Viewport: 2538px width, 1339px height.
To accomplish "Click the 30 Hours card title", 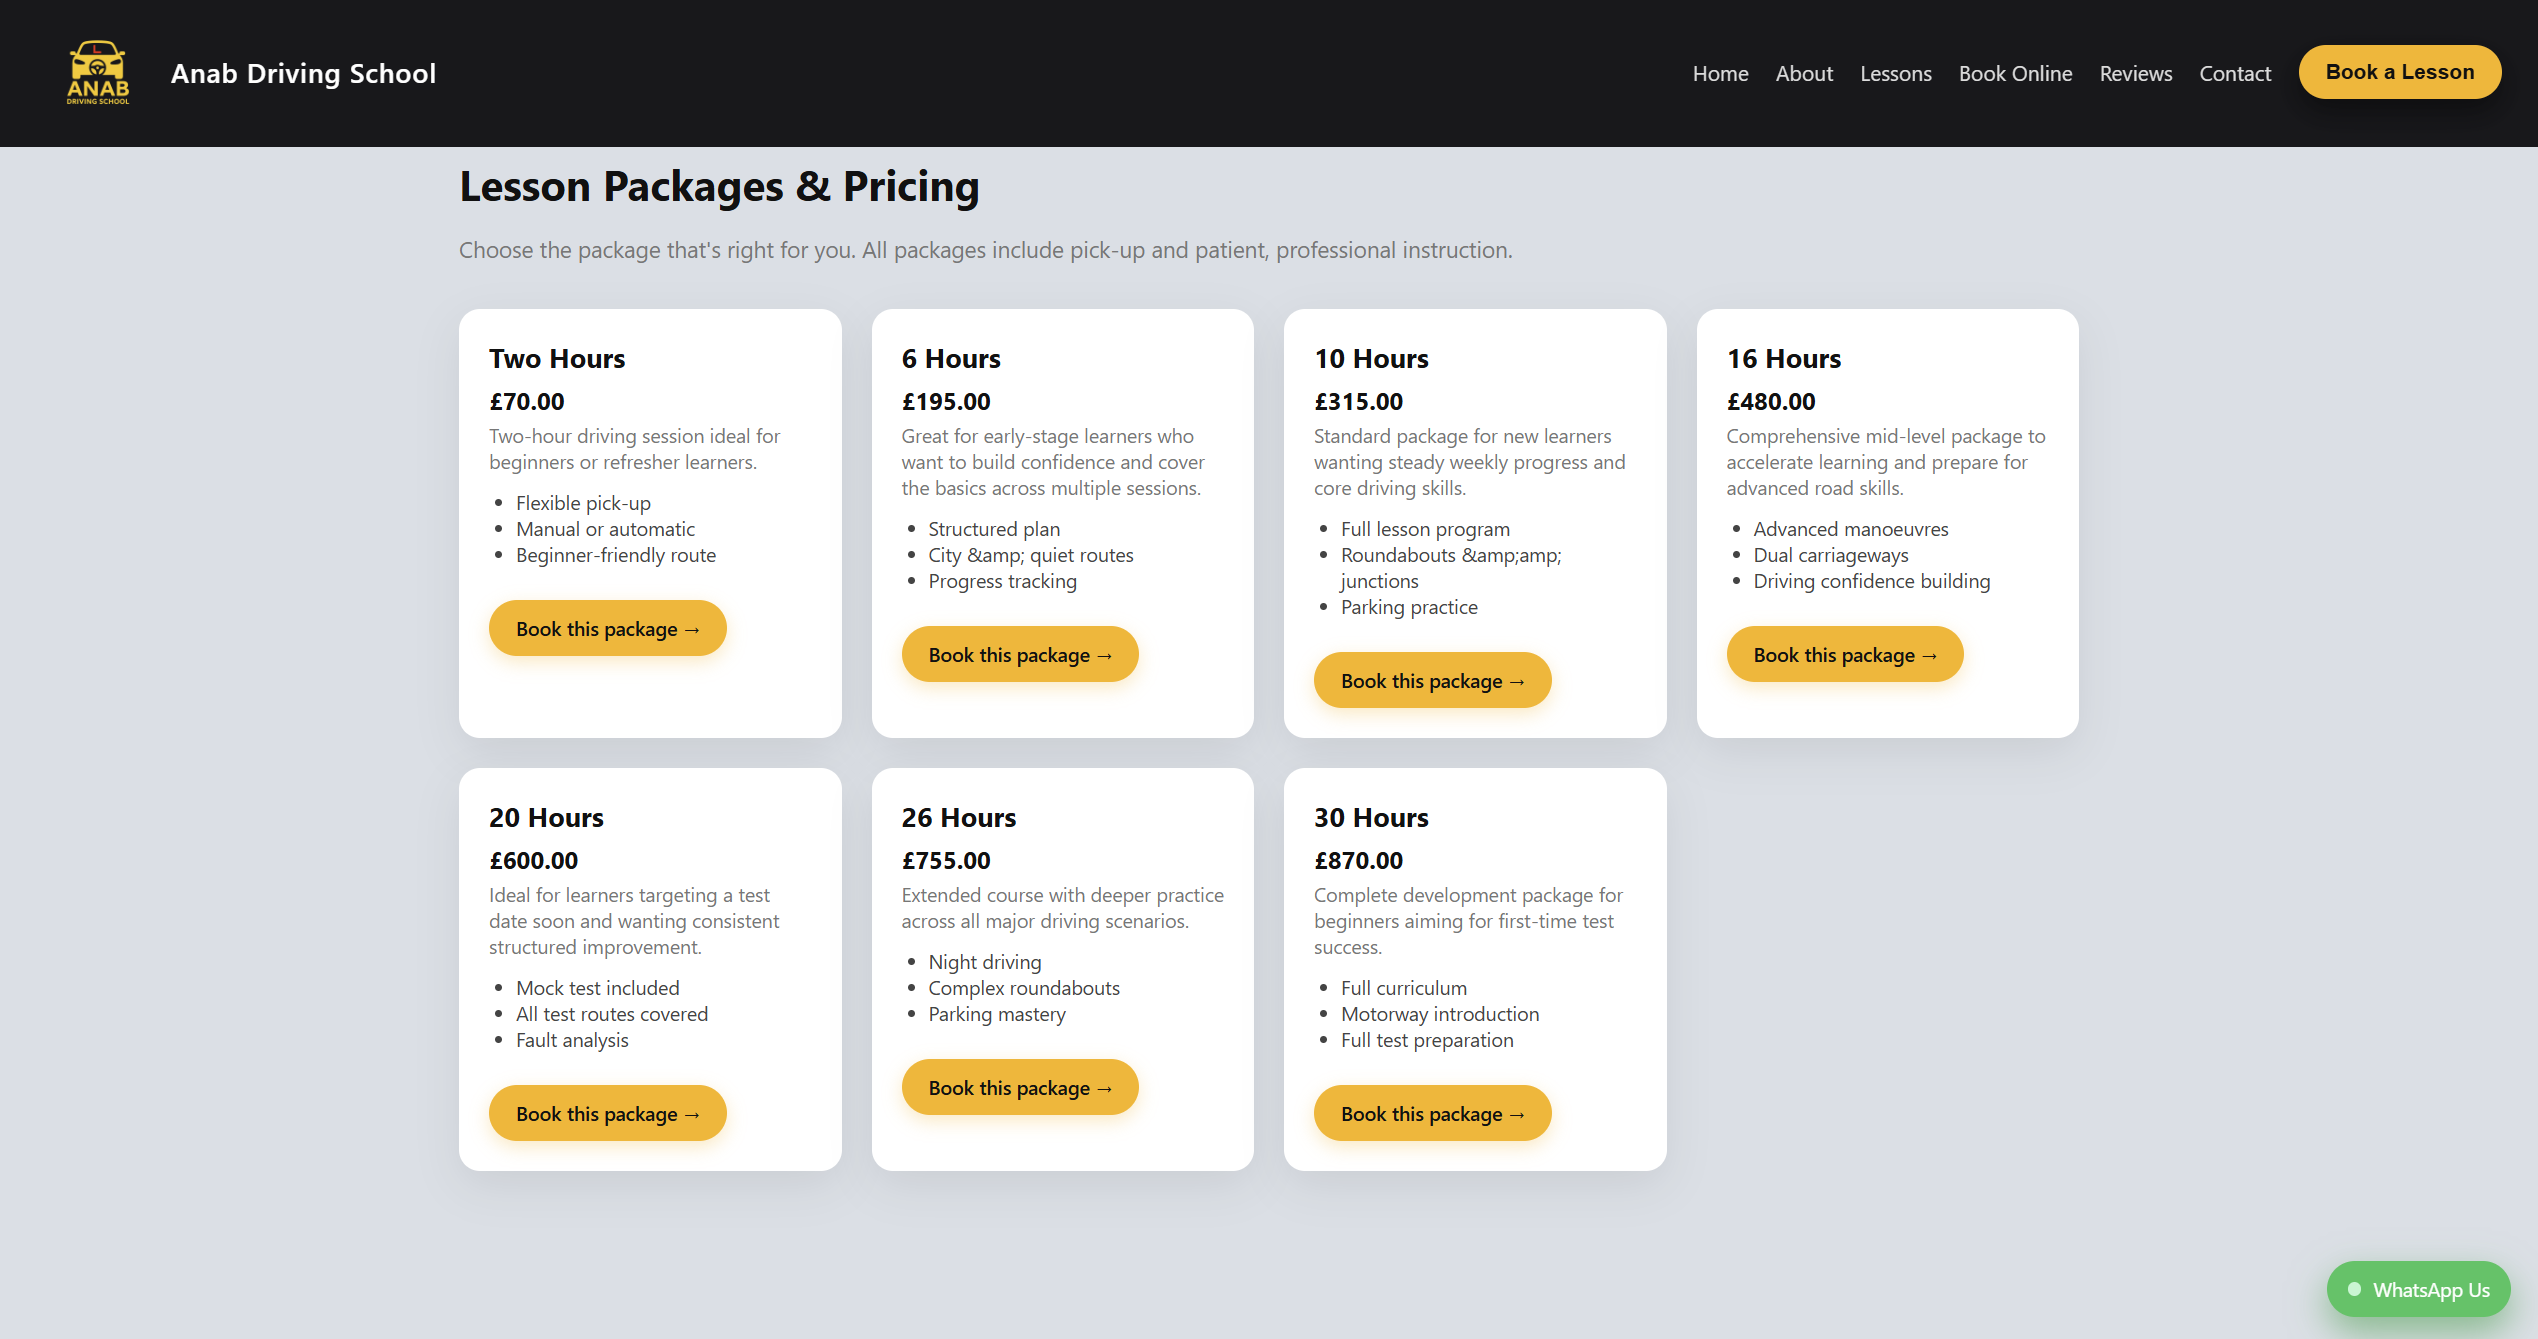I will click(x=1370, y=818).
